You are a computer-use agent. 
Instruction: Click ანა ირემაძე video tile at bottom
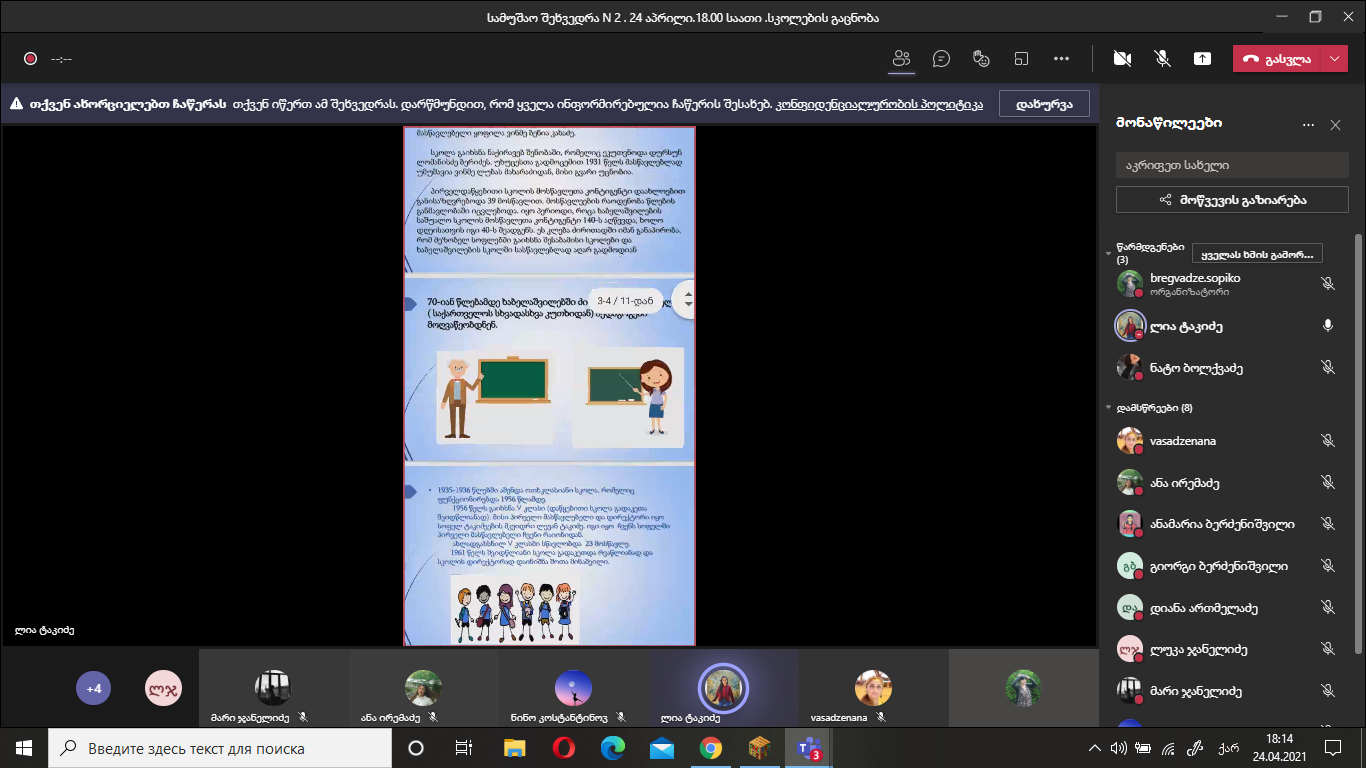point(423,688)
